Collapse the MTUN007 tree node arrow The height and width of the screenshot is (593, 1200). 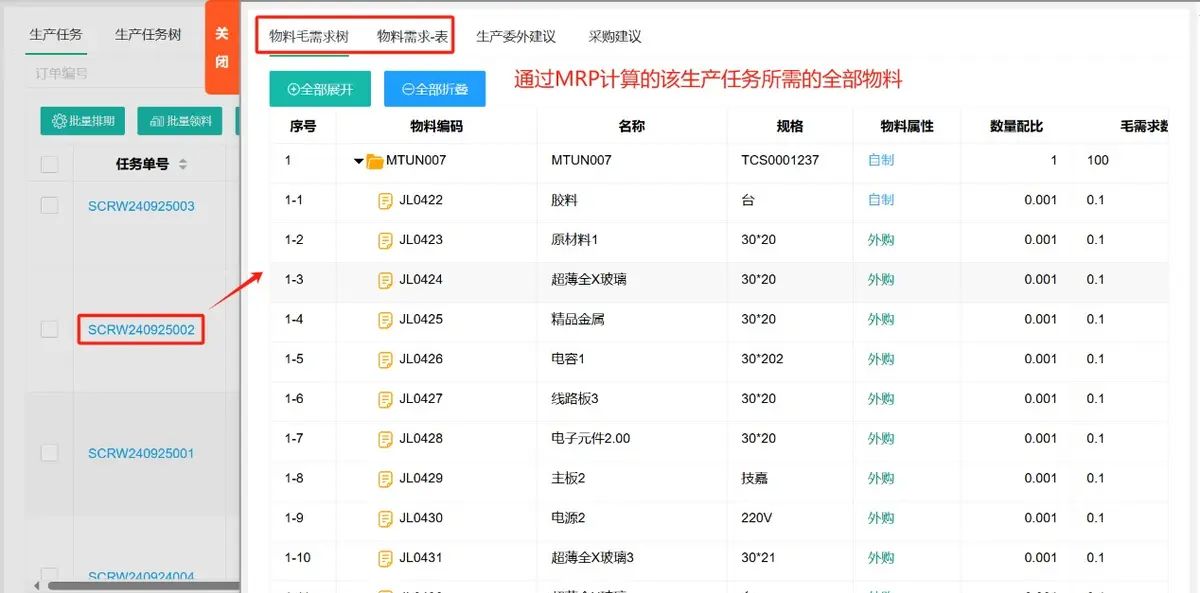[358, 161]
